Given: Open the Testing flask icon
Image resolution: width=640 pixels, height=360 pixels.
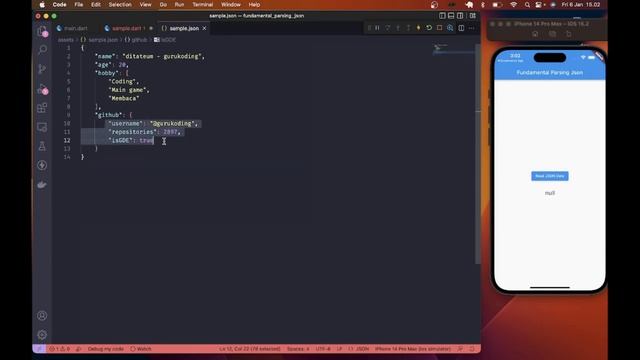Looking at the screenshot, I should [42, 146].
